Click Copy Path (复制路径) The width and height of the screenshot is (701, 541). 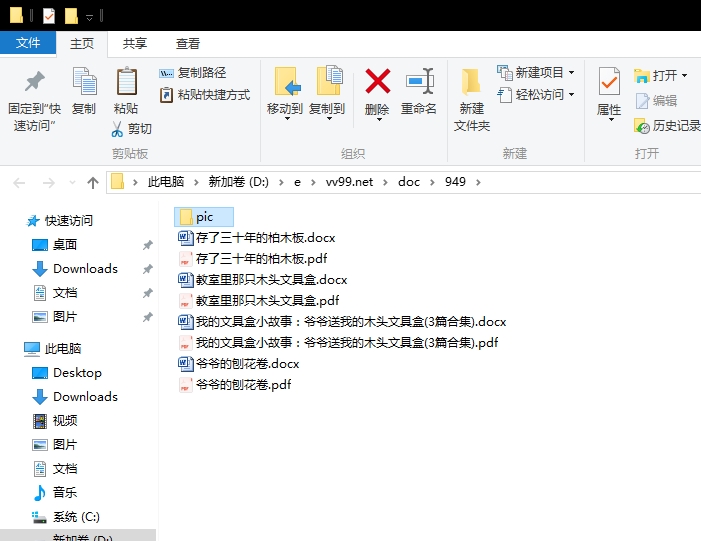pyautogui.click(x=193, y=72)
